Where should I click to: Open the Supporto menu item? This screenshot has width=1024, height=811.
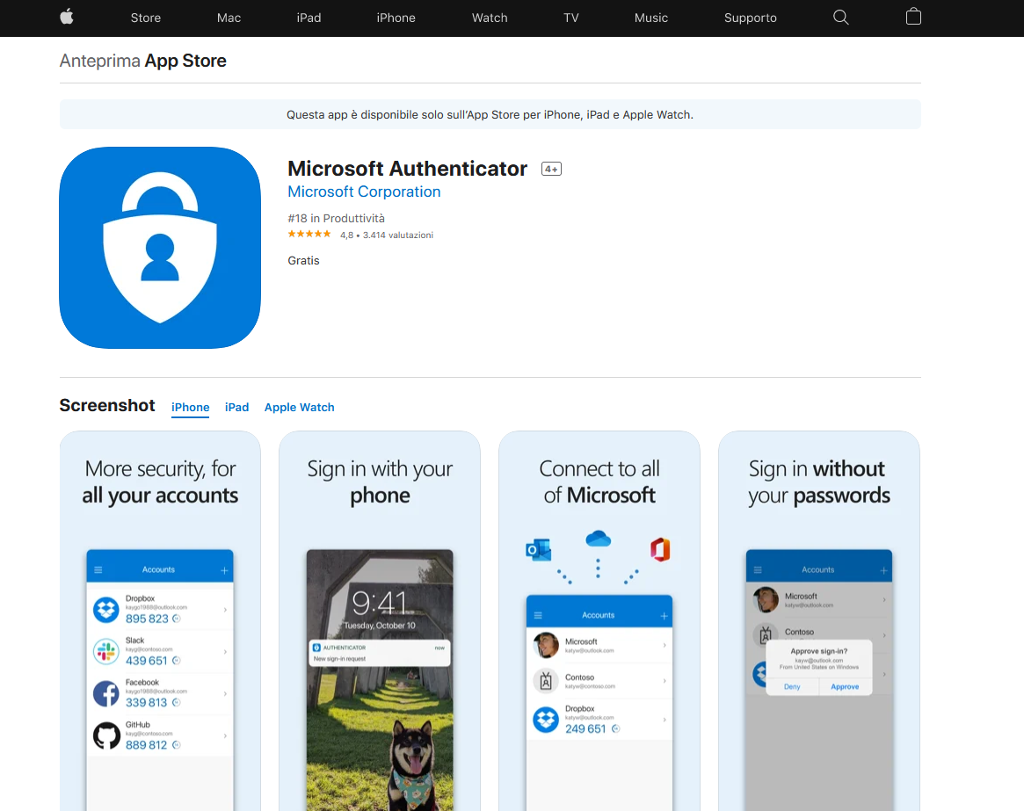pyautogui.click(x=750, y=18)
